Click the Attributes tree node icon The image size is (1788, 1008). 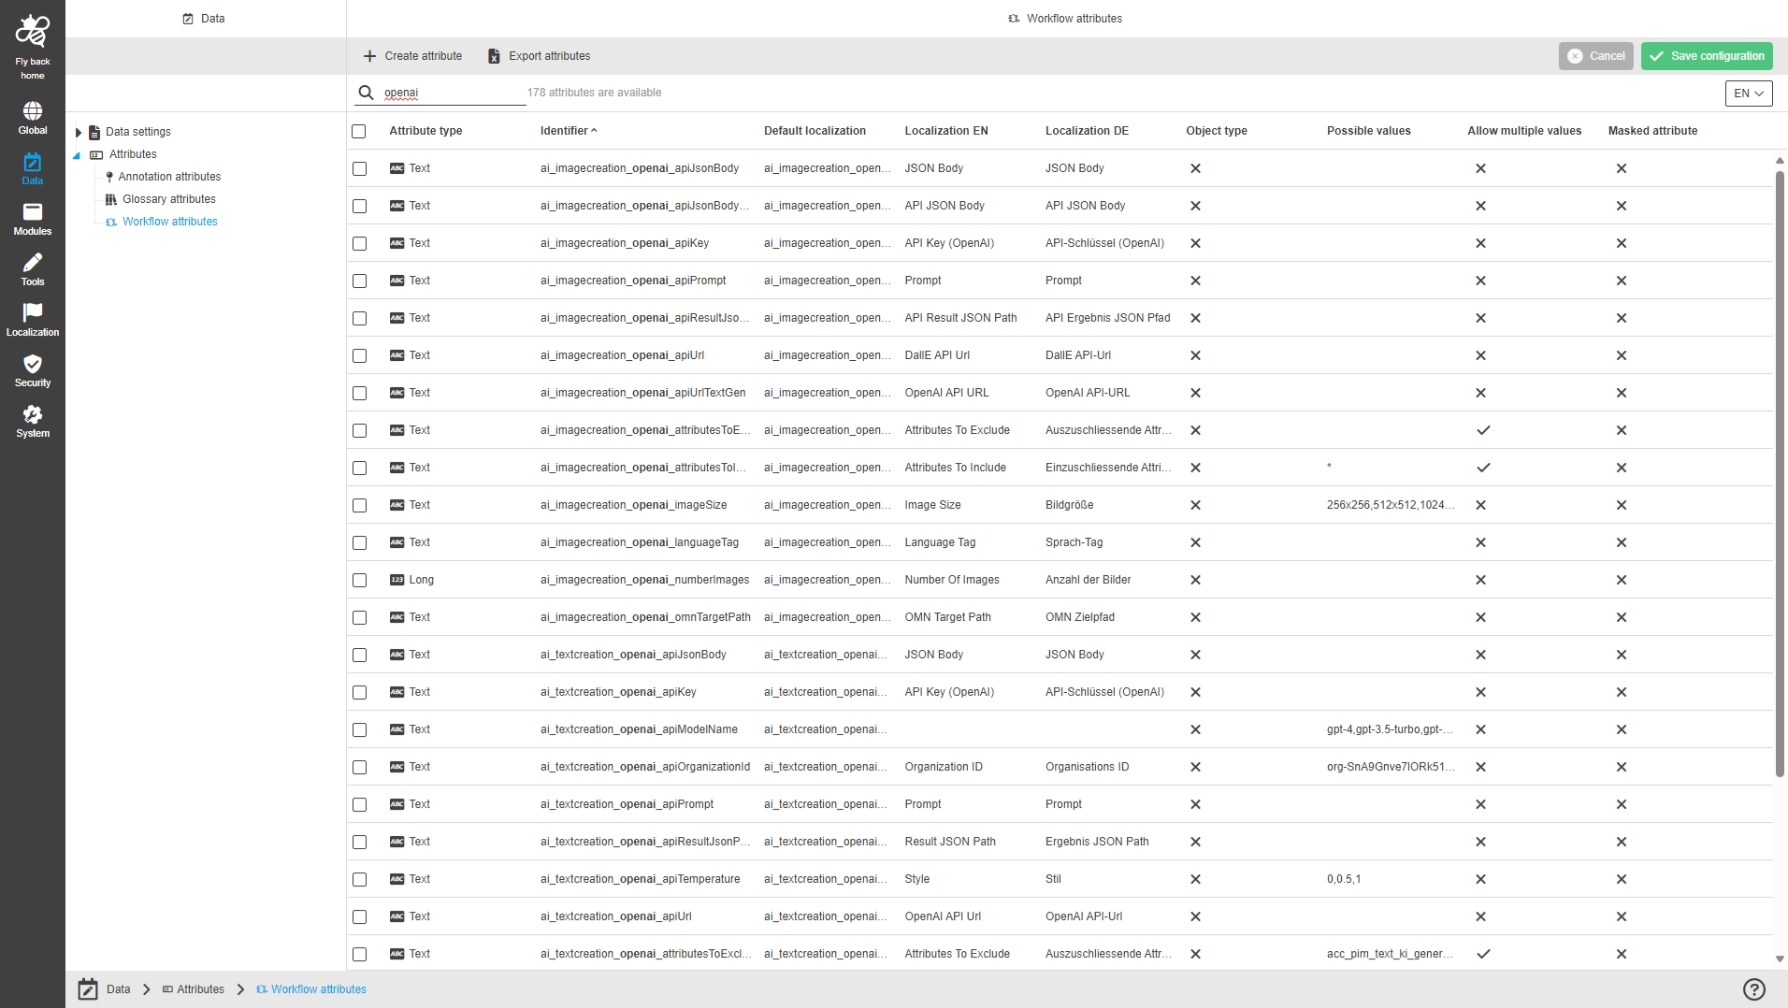pyautogui.click(x=96, y=155)
